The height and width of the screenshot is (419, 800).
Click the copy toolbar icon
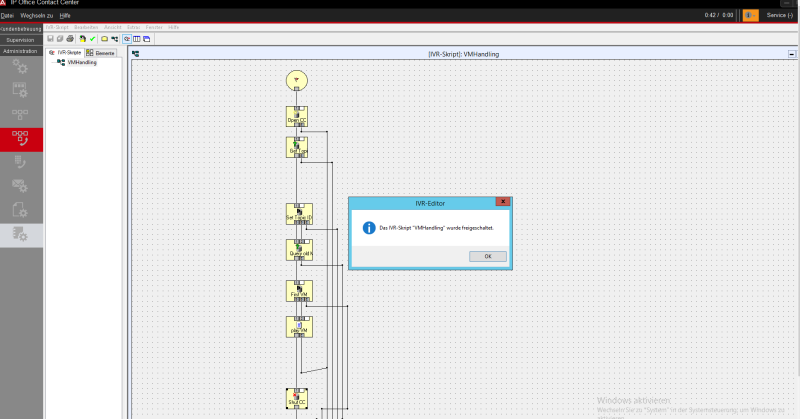point(60,39)
